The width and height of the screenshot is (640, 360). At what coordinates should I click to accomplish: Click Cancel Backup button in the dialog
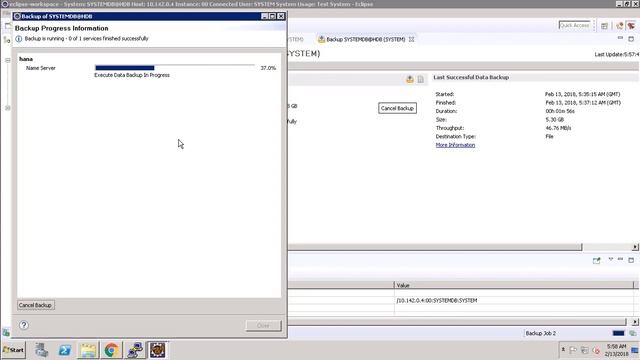coord(35,305)
